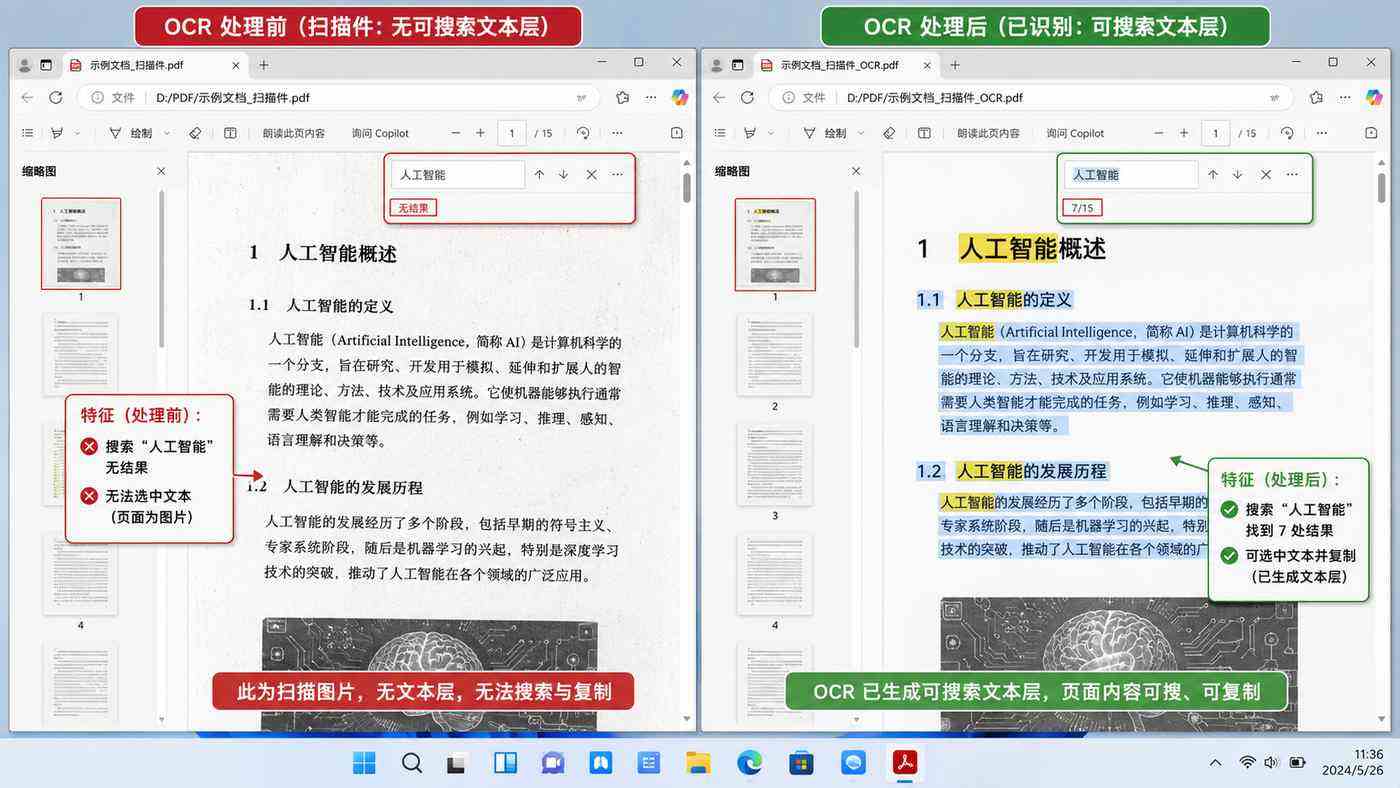Zoom in with plus in left PDF toolbar
The width and height of the screenshot is (1400, 788).
click(x=480, y=133)
